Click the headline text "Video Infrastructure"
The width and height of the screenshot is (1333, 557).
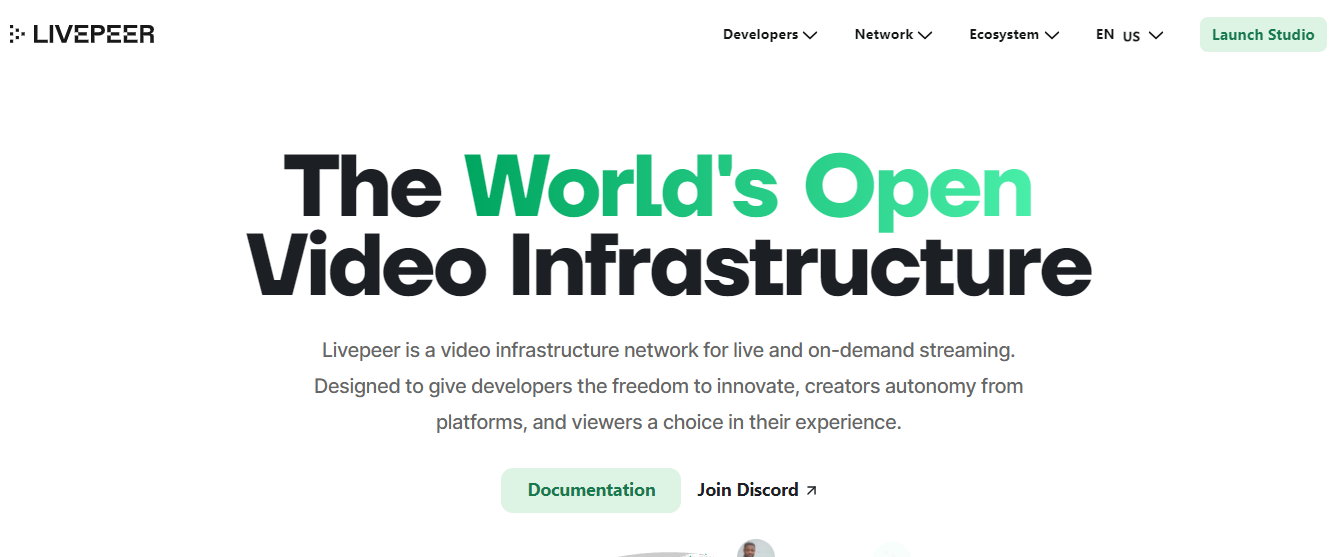coord(668,265)
